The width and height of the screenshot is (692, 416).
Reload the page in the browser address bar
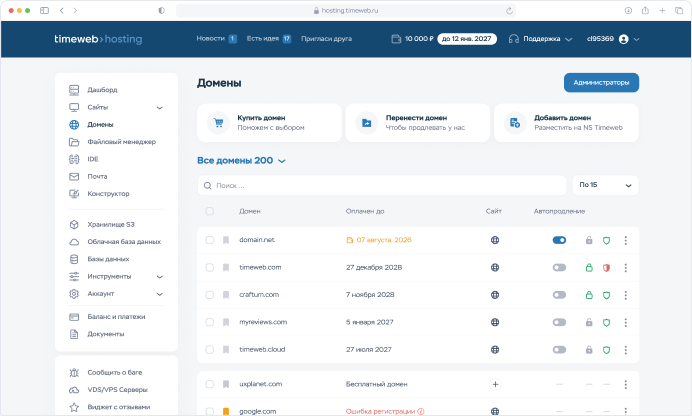[x=510, y=10]
